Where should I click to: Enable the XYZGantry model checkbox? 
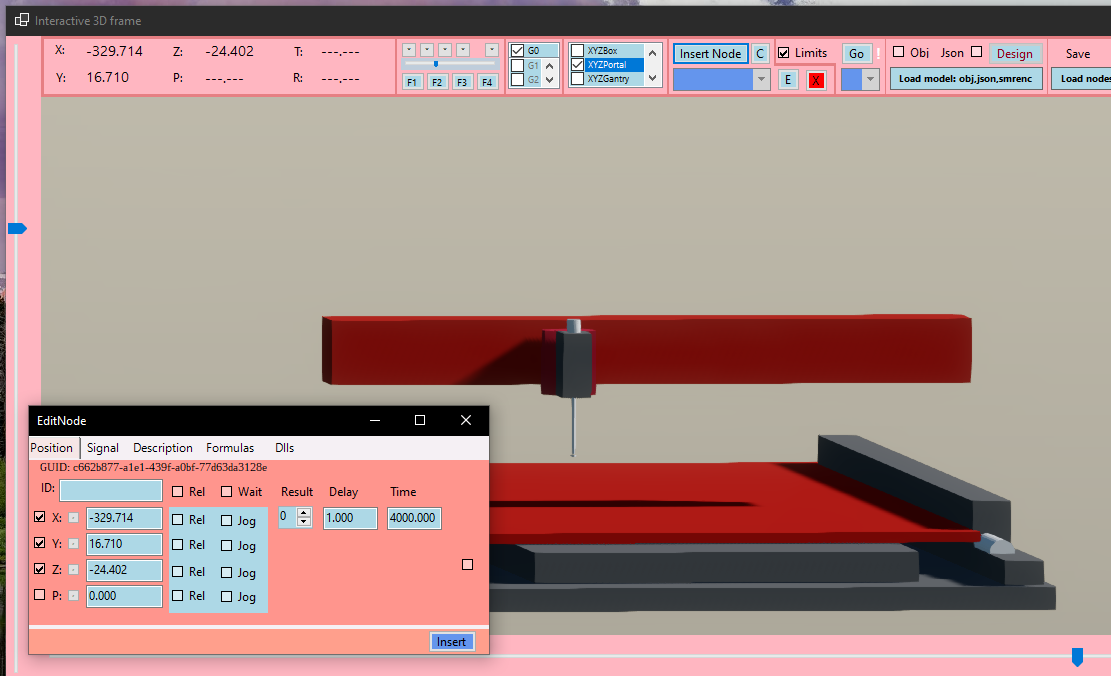[x=577, y=79]
